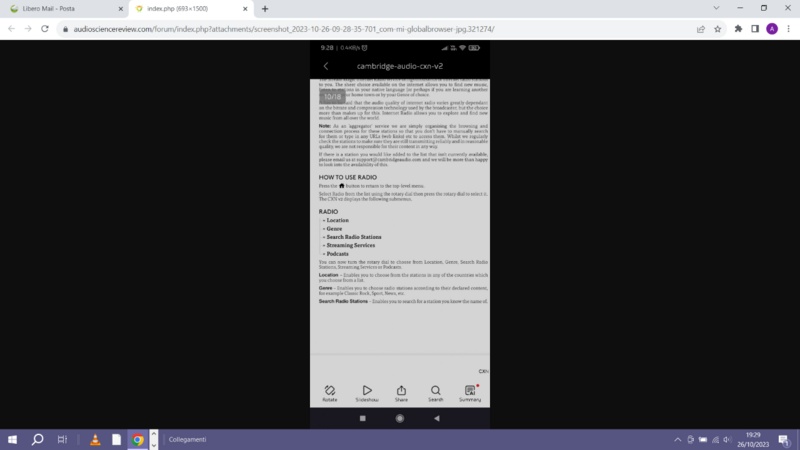Click the HOW TO USE RADIO heading
This screenshot has width=800, height=450.
tap(348, 177)
